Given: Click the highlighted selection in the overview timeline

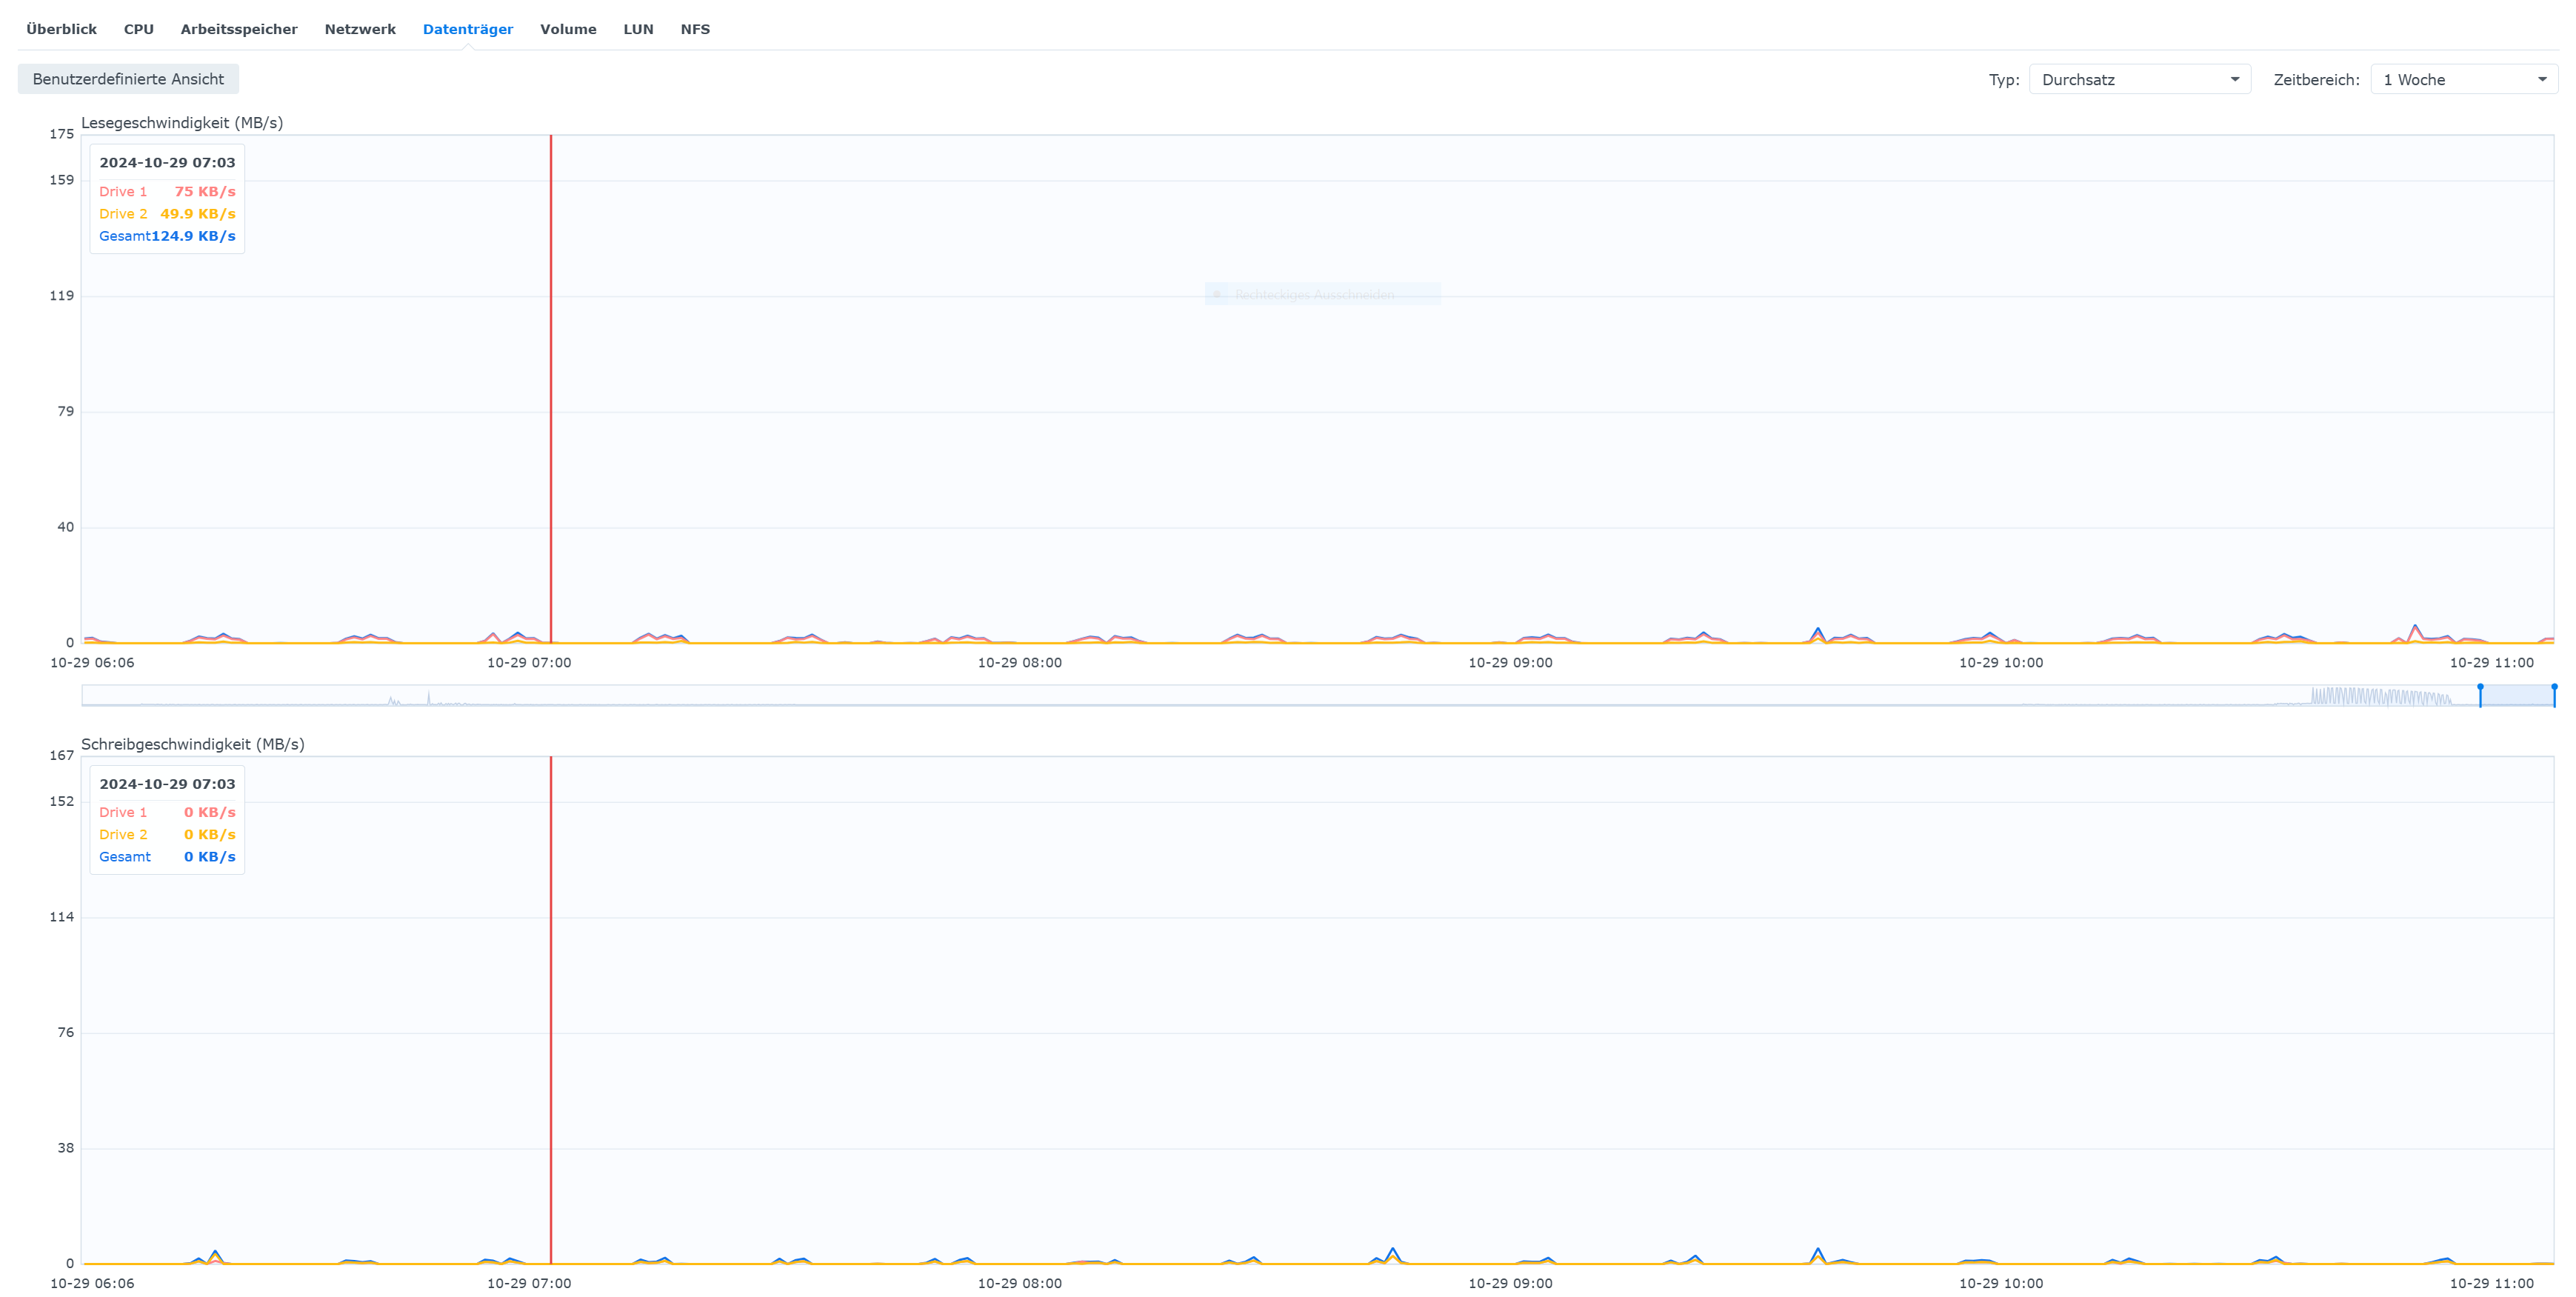Looking at the screenshot, I should pos(2517,695).
